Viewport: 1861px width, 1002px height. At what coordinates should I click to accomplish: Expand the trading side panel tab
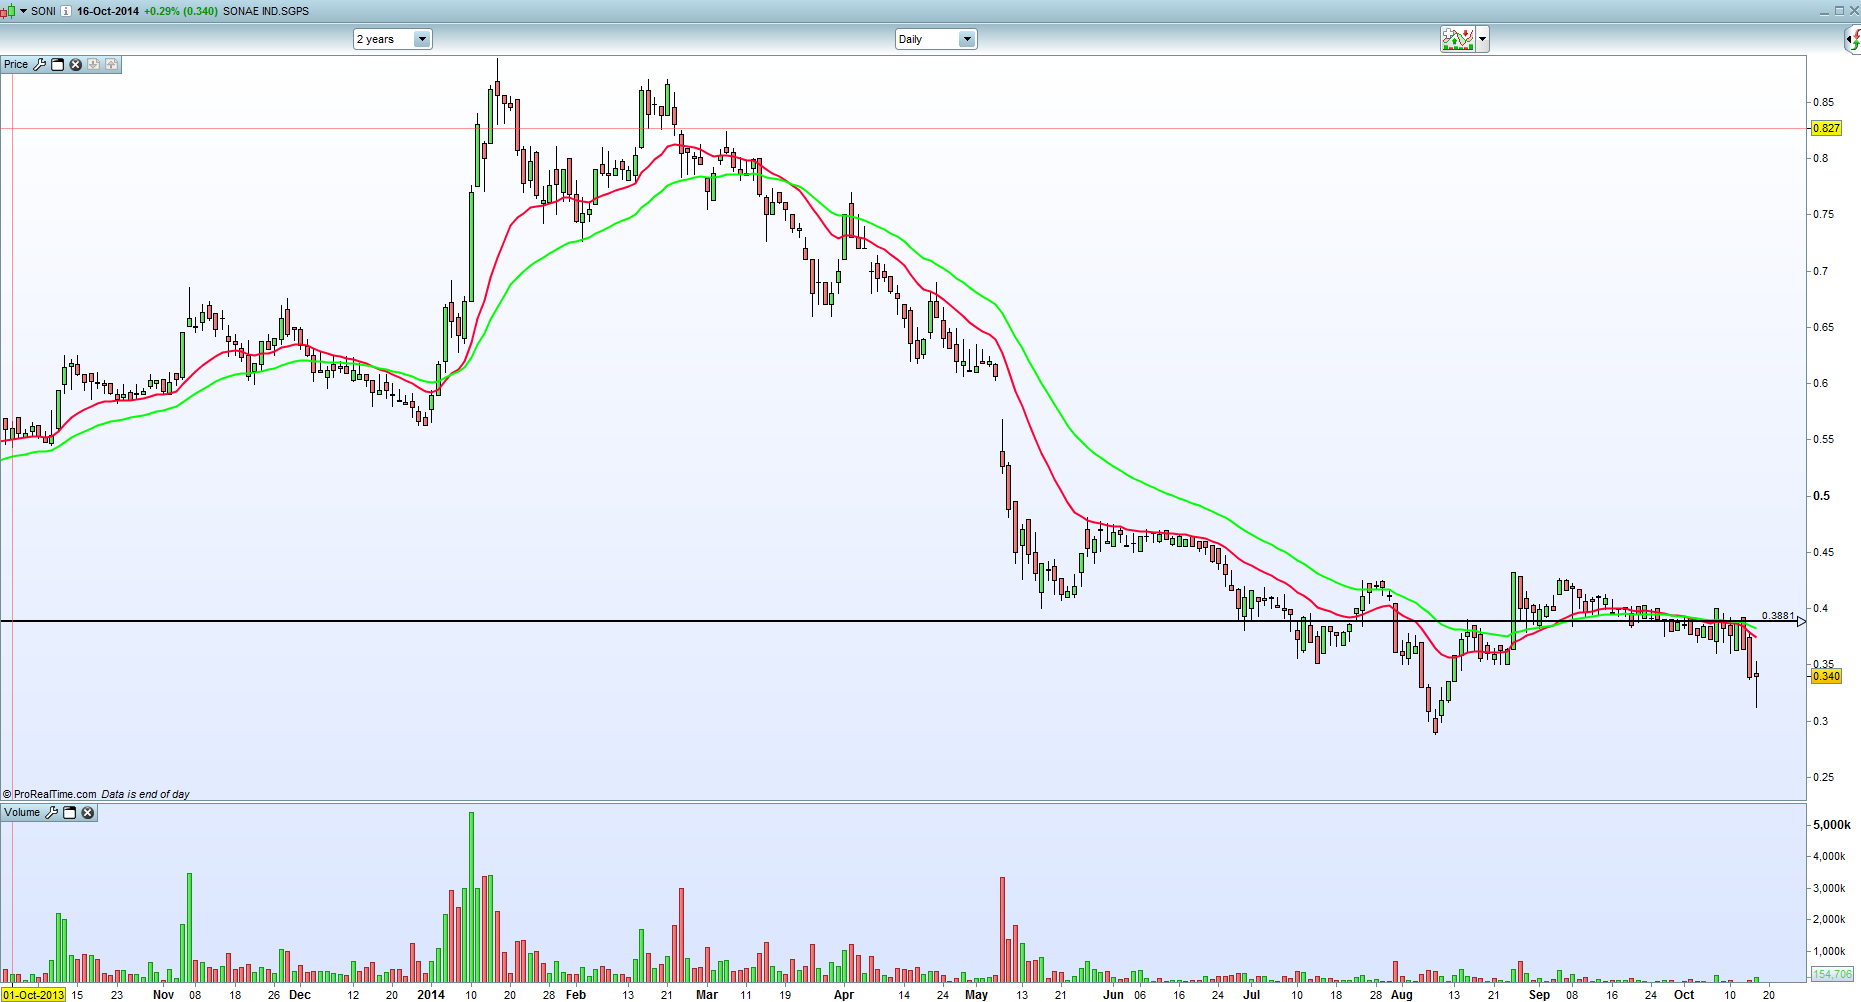1853,39
